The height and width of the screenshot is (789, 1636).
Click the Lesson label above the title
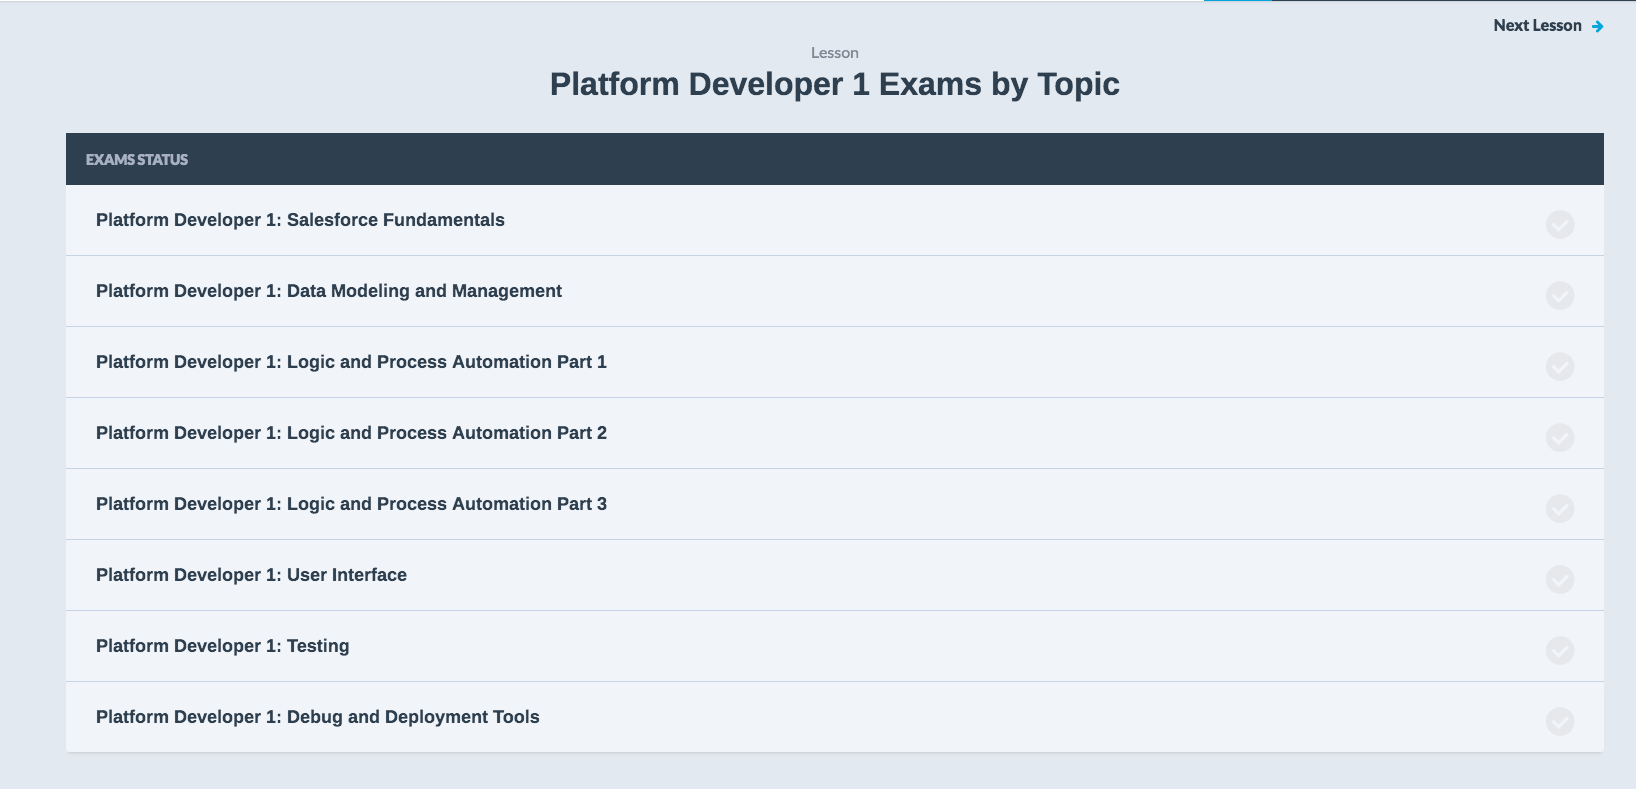click(x=835, y=53)
